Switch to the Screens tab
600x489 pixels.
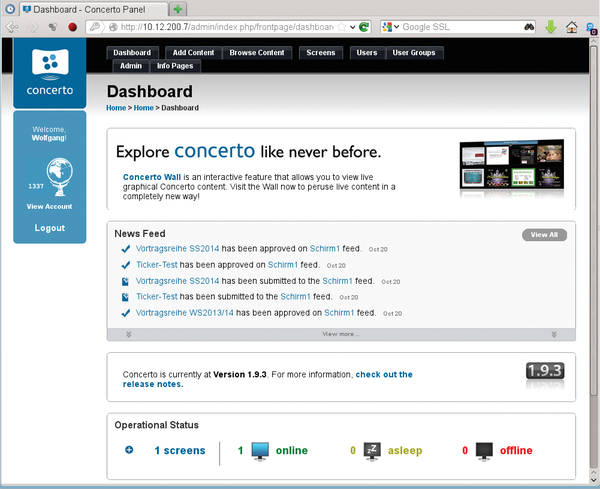(320, 53)
